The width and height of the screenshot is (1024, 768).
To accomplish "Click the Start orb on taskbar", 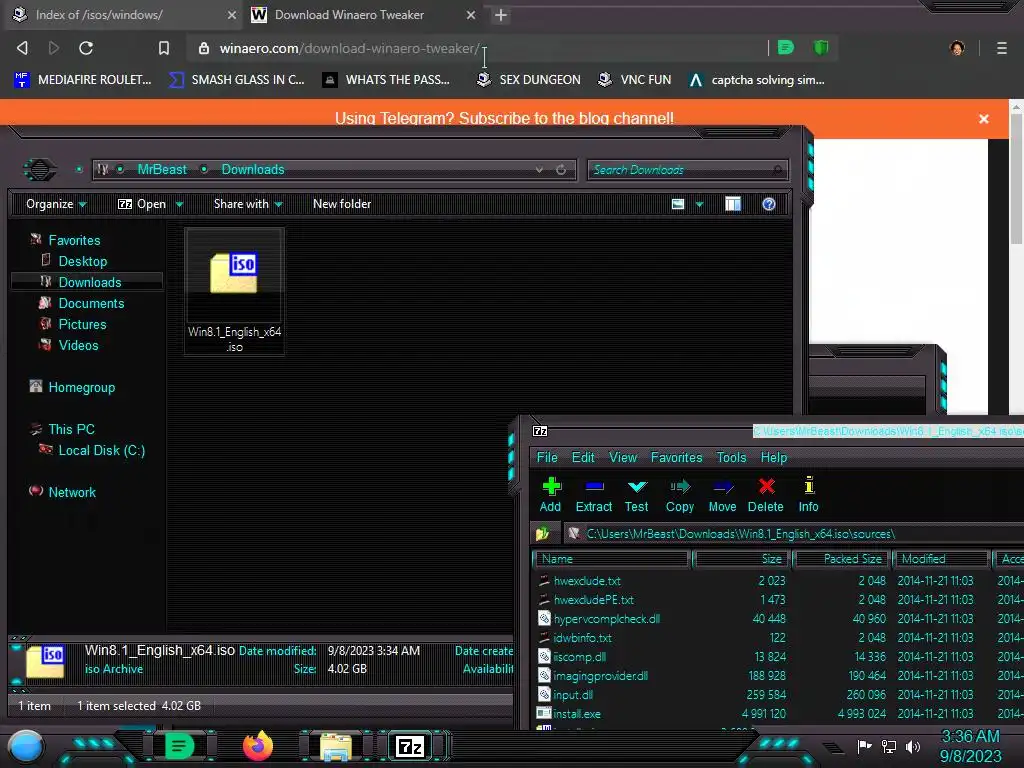I will 27,746.
